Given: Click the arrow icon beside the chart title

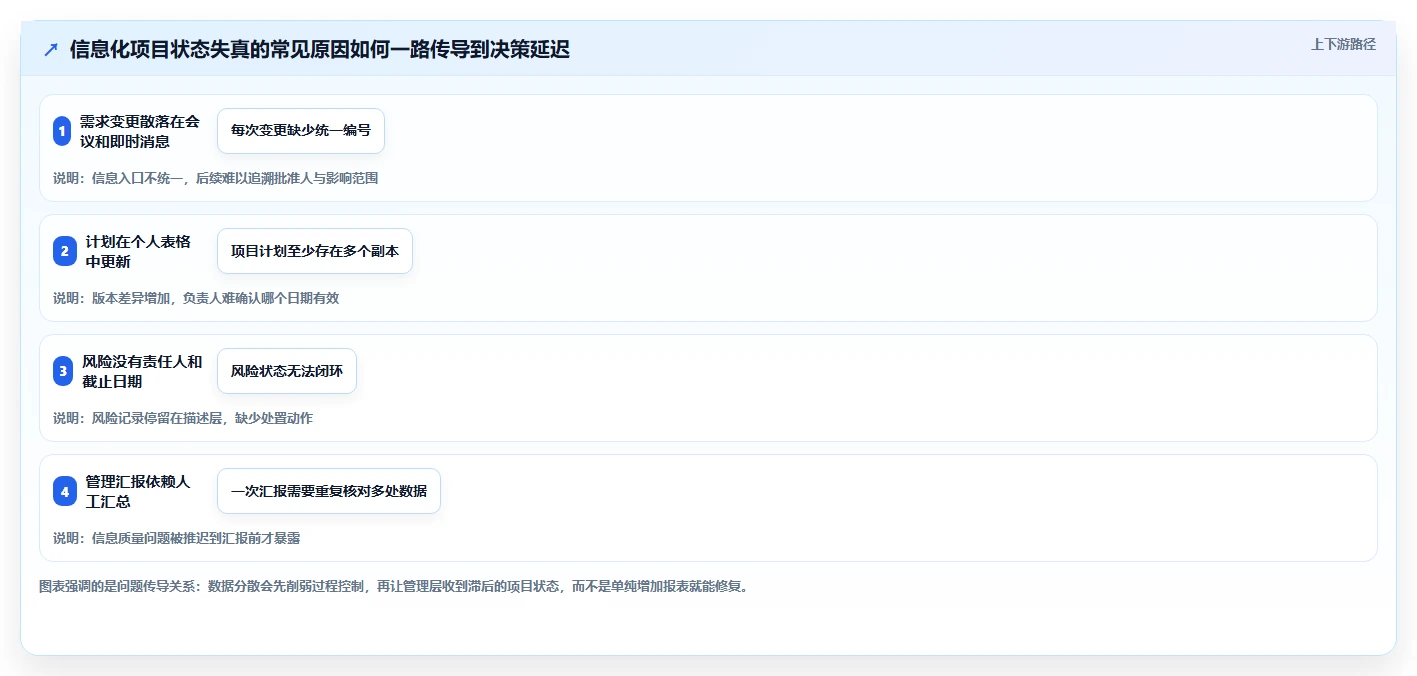Looking at the screenshot, I should tap(51, 50).
